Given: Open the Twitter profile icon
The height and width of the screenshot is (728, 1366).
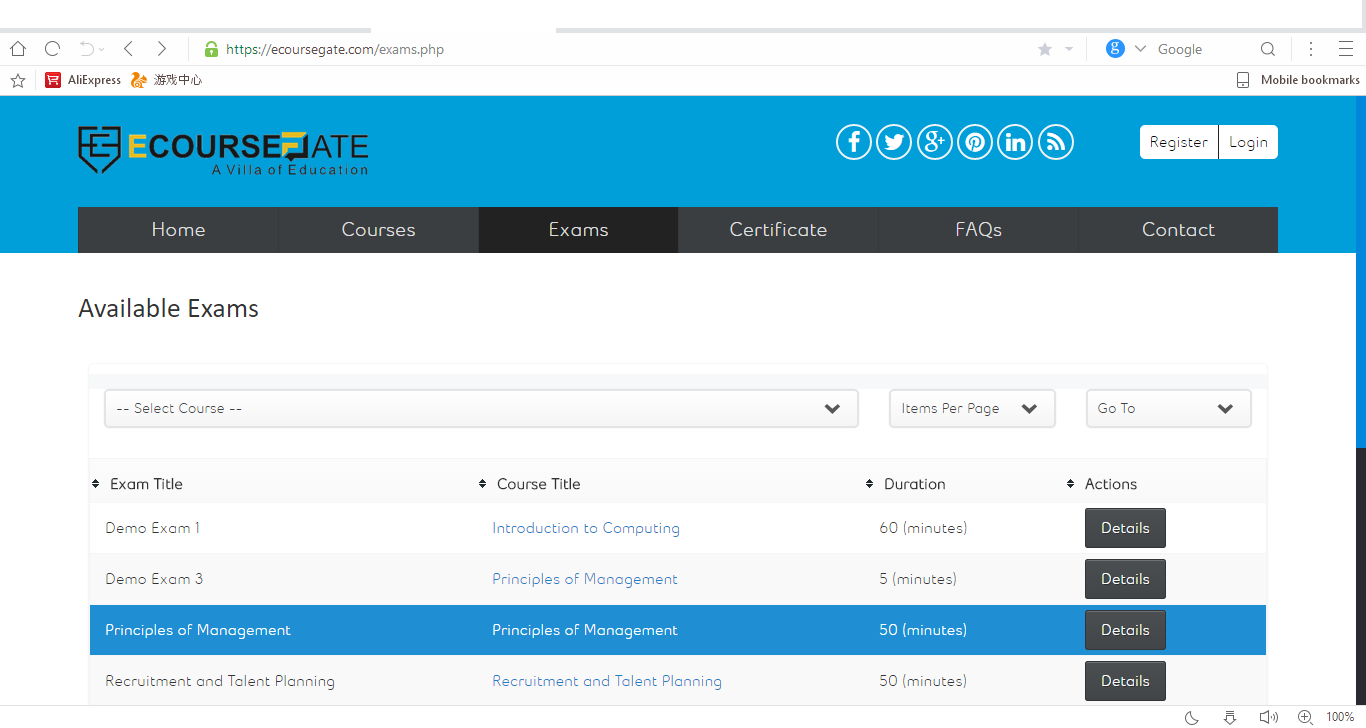Looking at the screenshot, I should coord(894,141).
